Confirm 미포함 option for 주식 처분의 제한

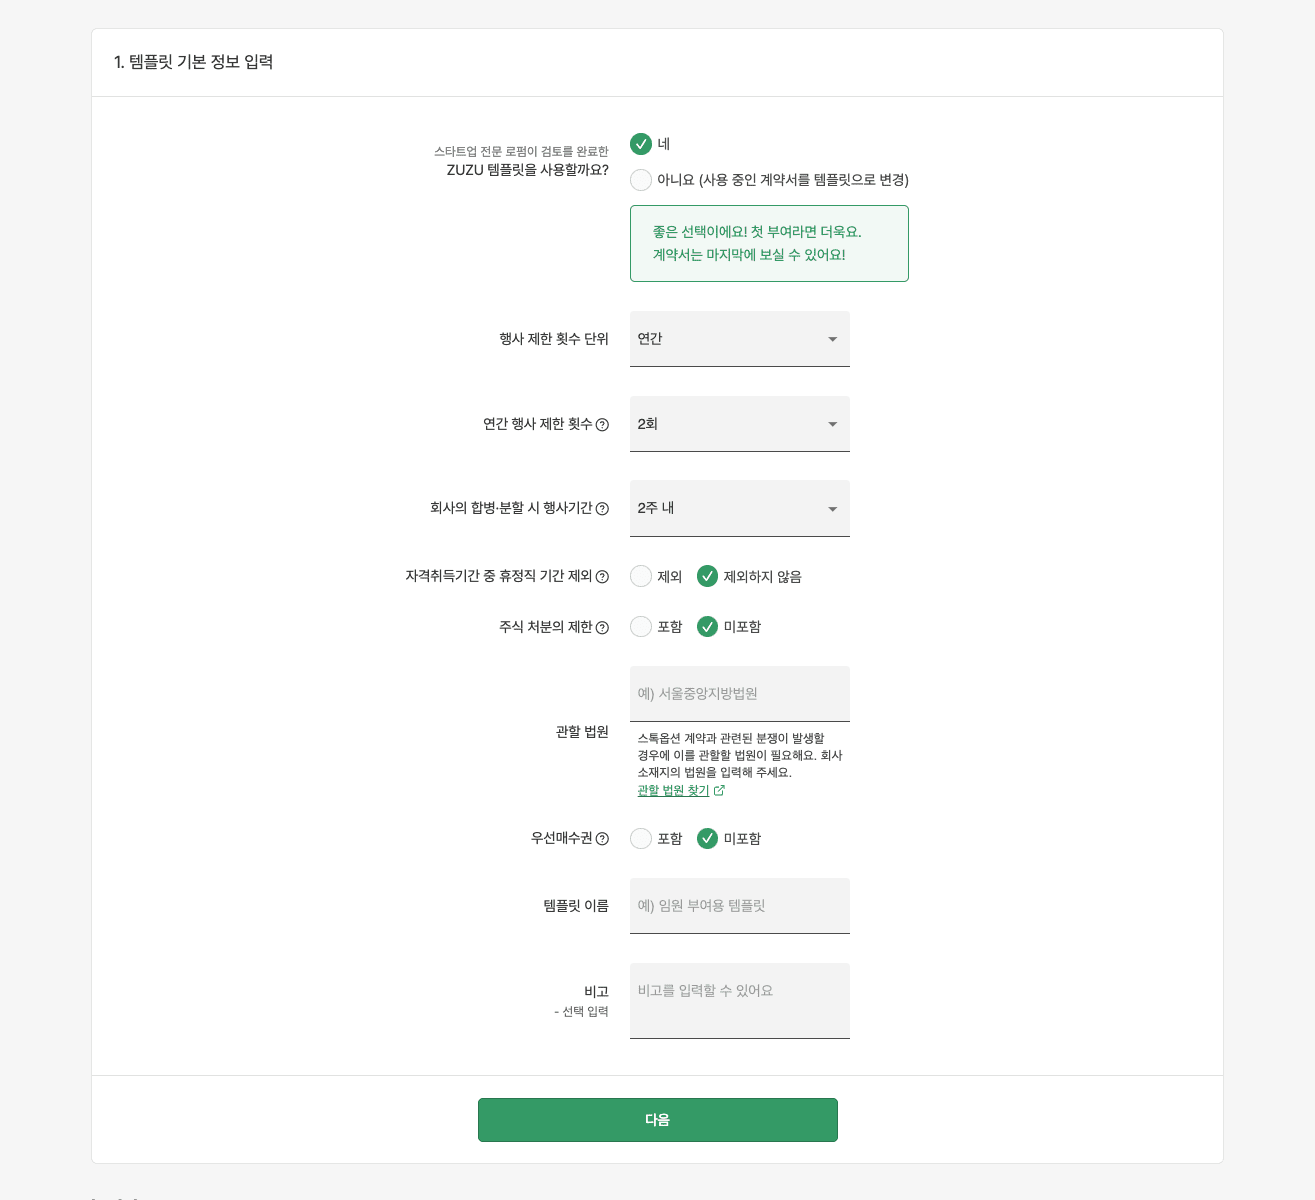pos(708,627)
